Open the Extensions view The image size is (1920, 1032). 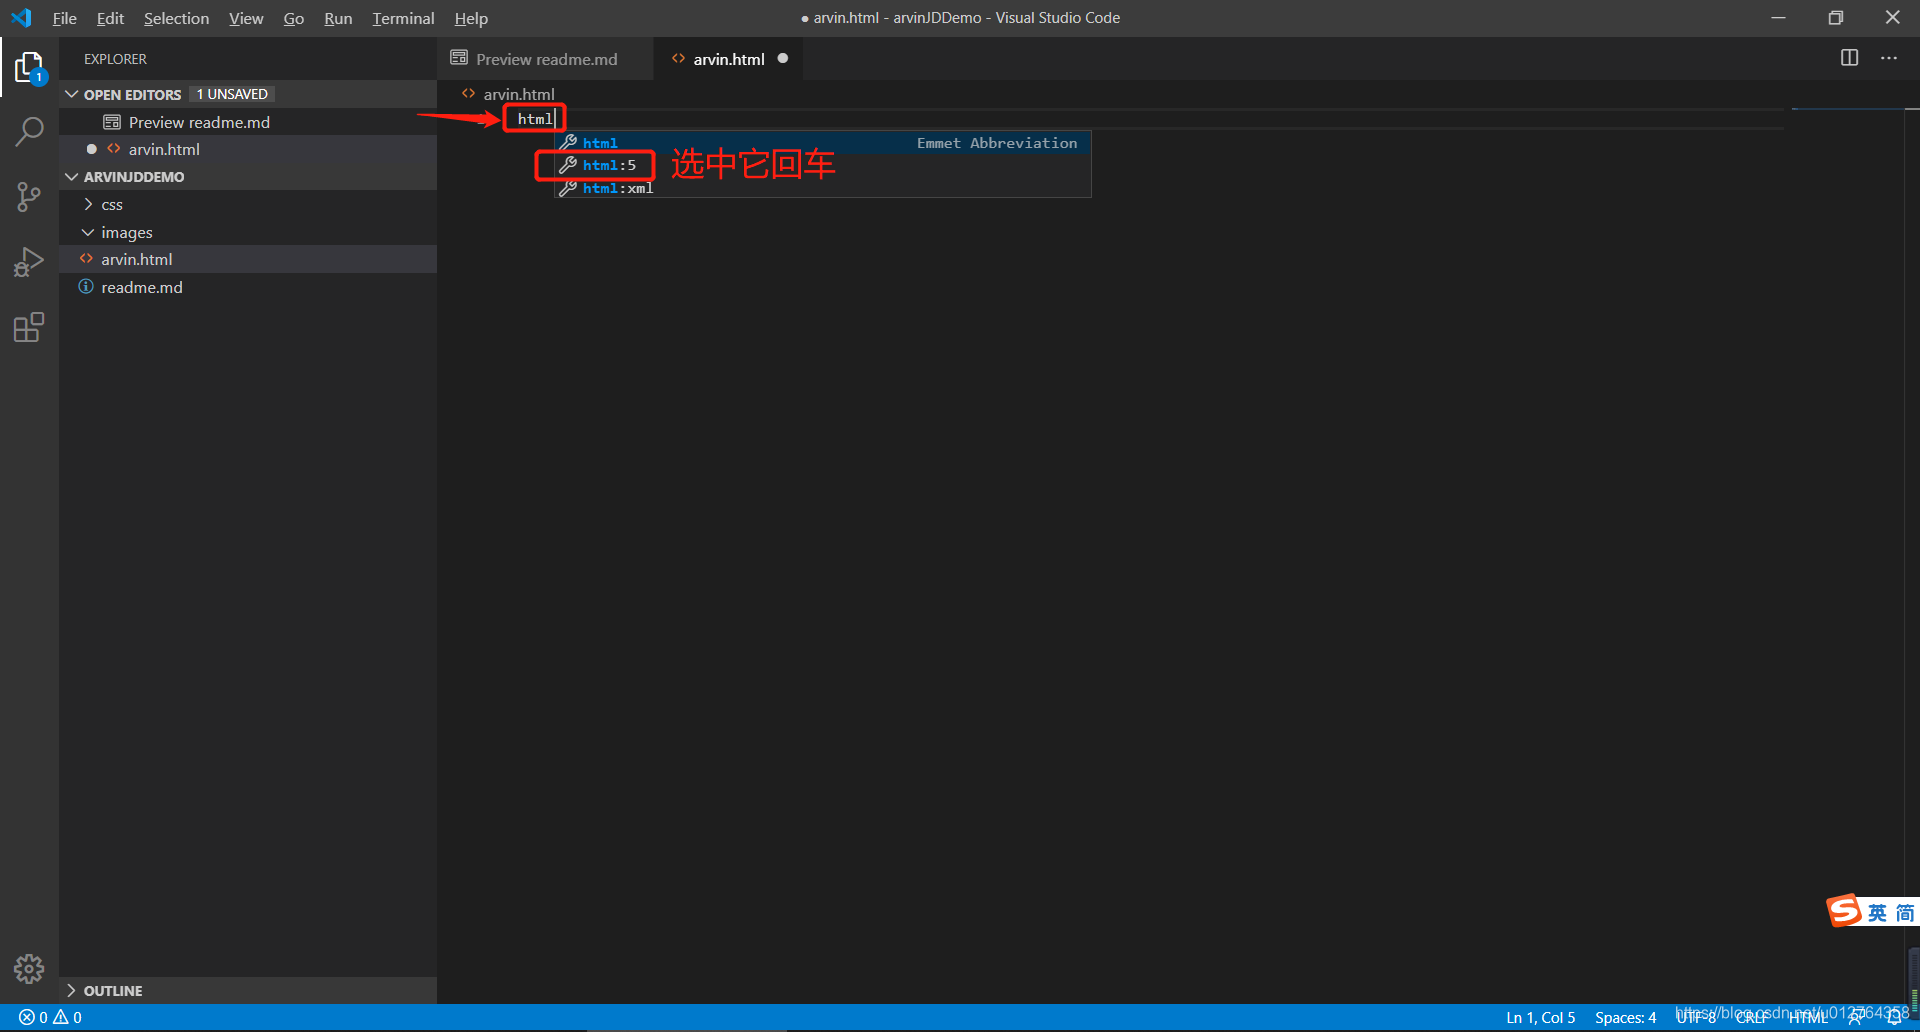[x=29, y=327]
